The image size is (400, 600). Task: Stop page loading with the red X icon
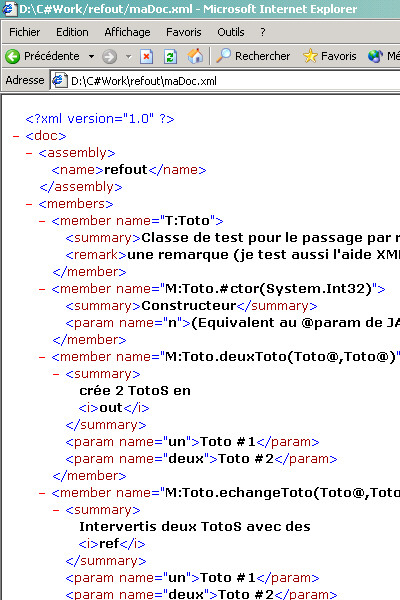(146, 57)
